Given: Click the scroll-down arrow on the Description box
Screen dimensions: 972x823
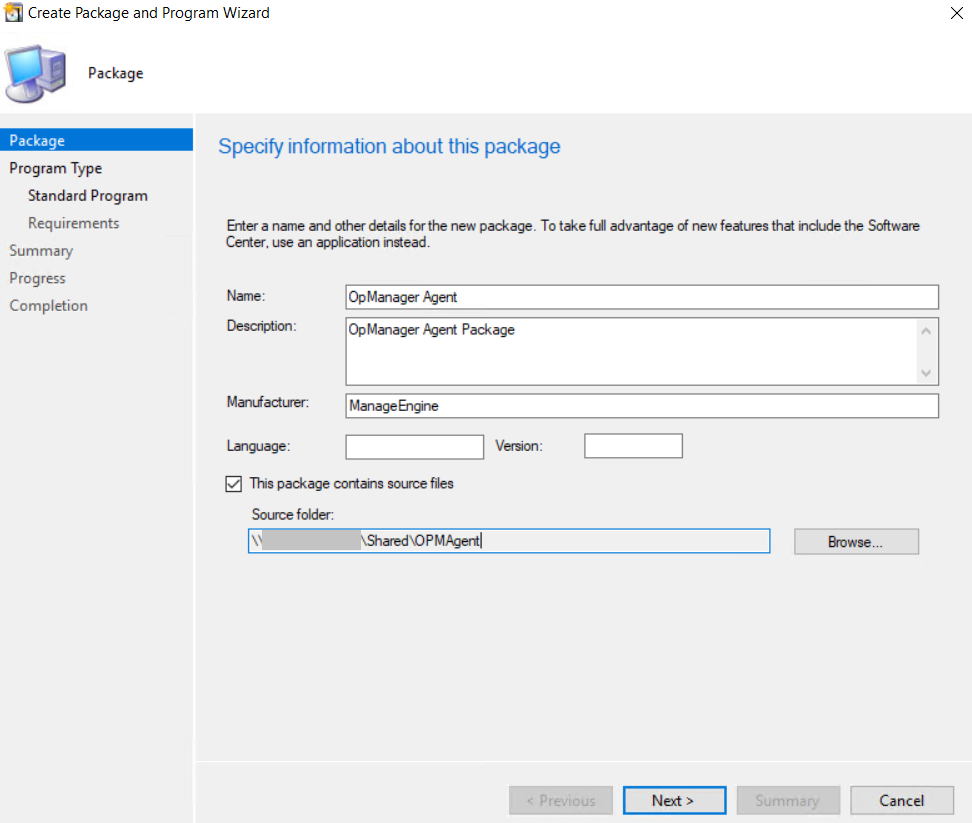Looking at the screenshot, I should (926, 373).
